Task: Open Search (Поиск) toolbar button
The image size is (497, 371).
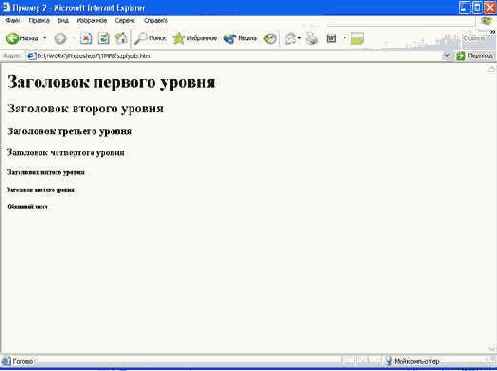Action: (x=150, y=39)
